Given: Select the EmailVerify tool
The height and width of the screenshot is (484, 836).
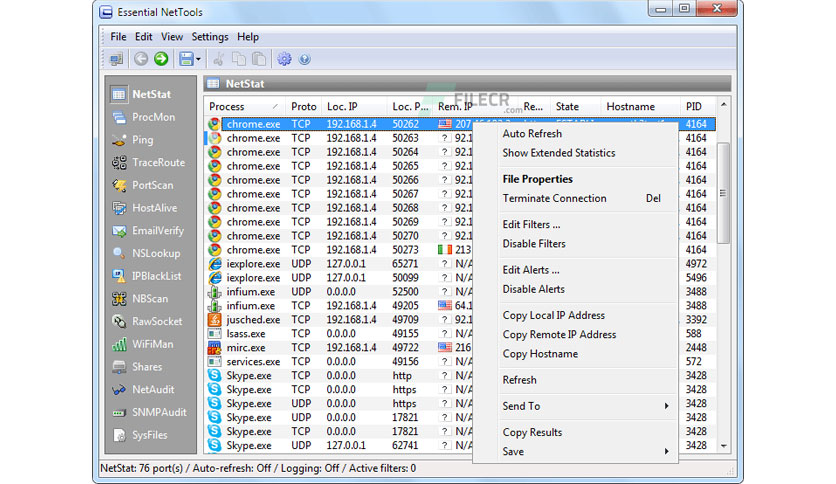Looking at the screenshot, I should [x=148, y=231].
